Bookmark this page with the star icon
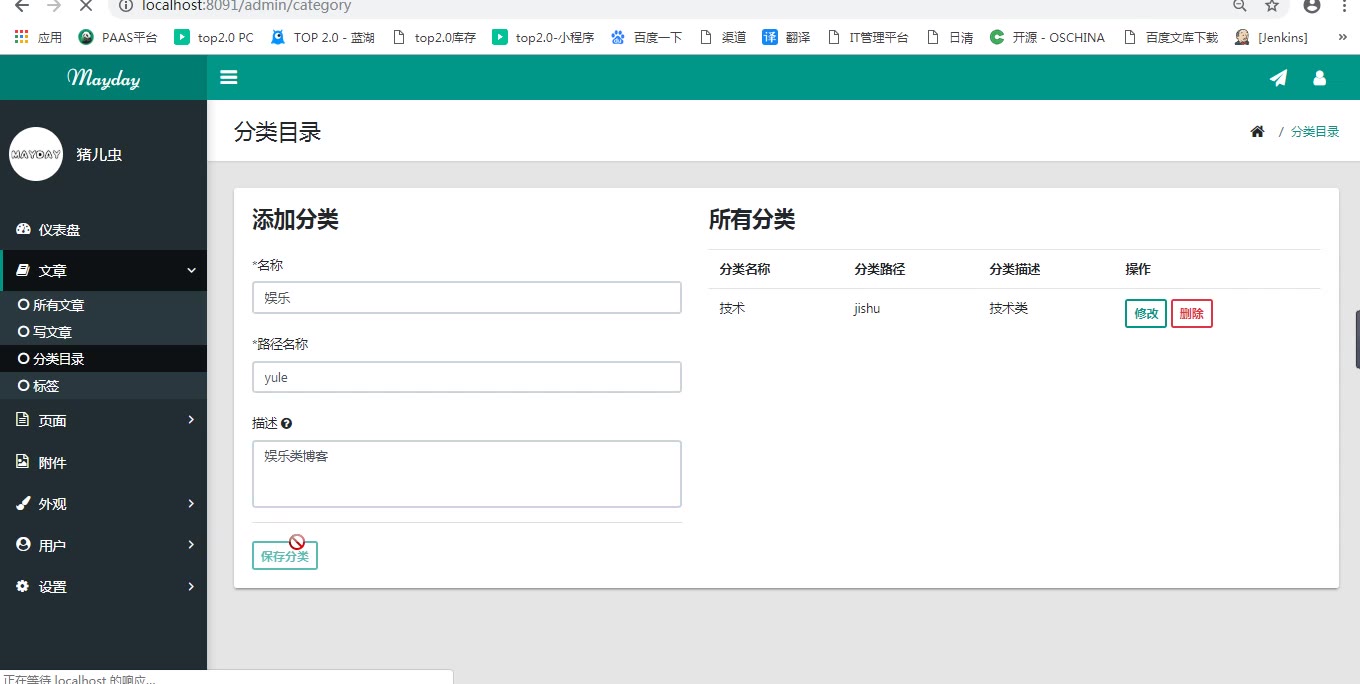The height and width of the screenshot is (684, 1360). coord(1272,6)
